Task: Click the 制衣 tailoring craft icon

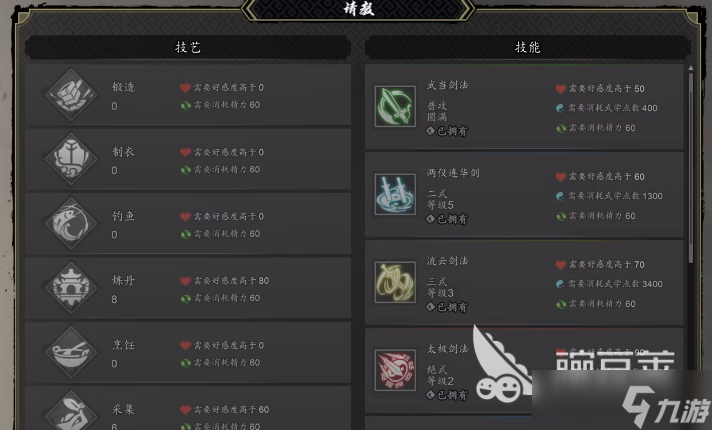Action: pos(71,159)
